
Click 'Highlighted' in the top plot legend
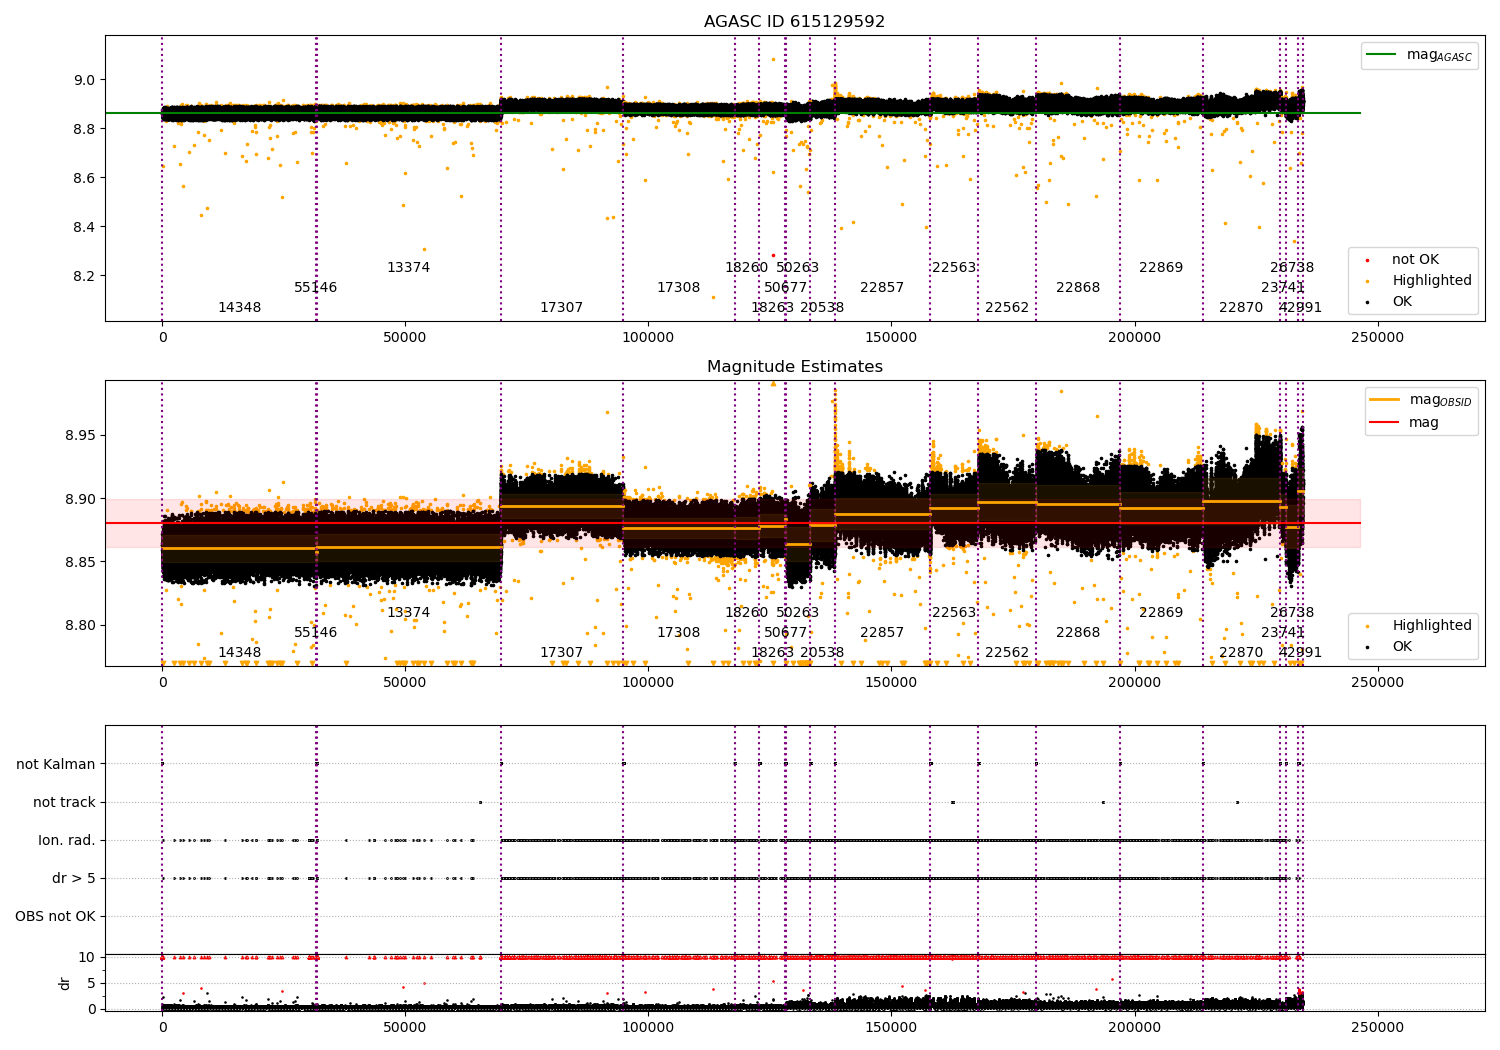tap(1419, 281)
